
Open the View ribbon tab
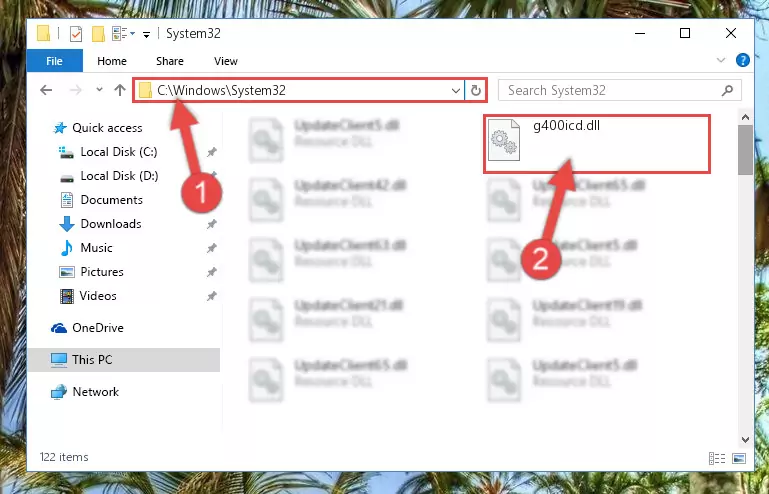[226, 61]
